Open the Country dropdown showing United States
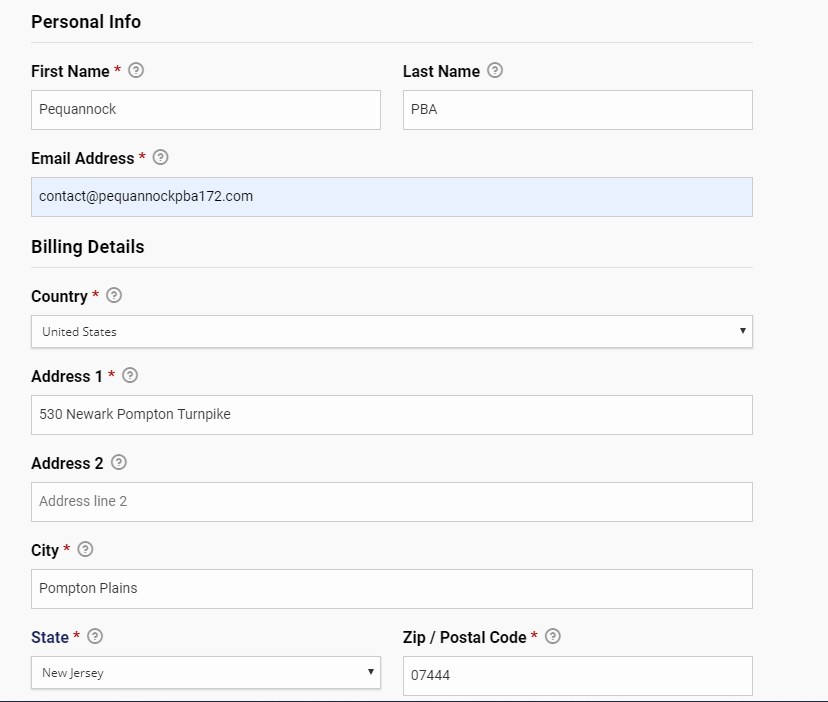This screenshot has width=828, height=702. click(x=391, y=332)
